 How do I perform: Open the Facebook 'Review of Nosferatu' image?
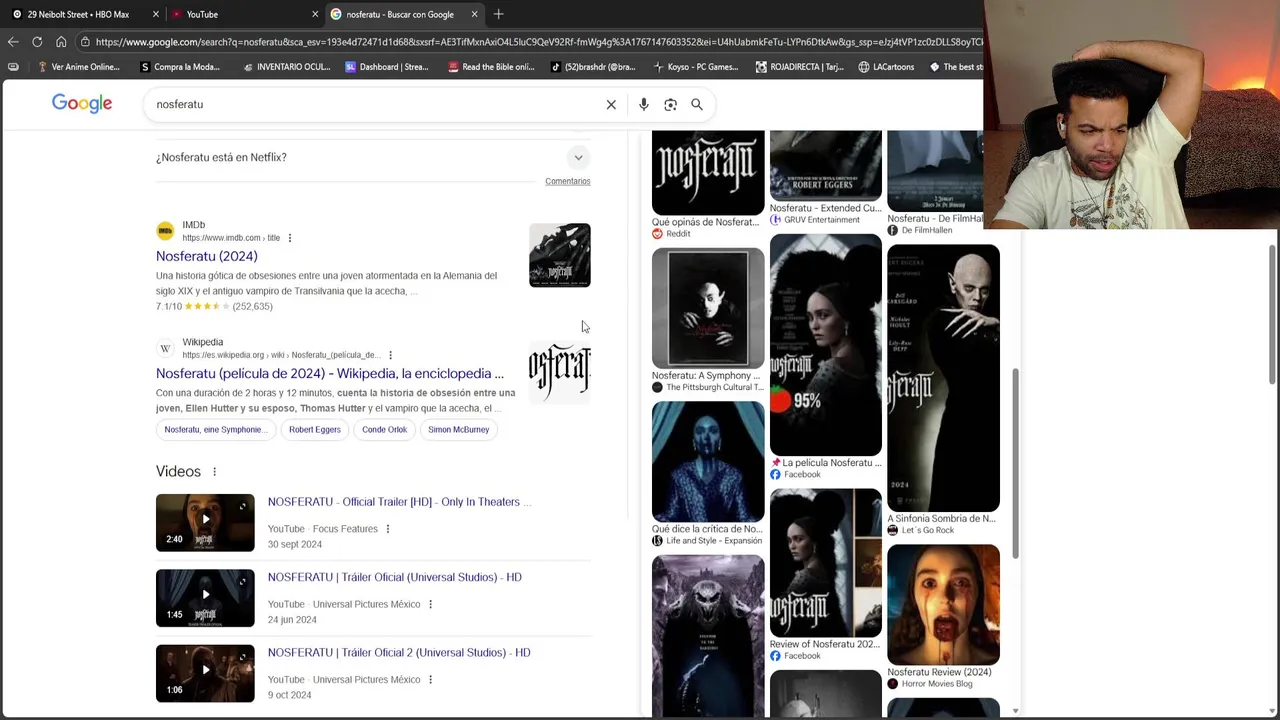[x=826, y=563]
